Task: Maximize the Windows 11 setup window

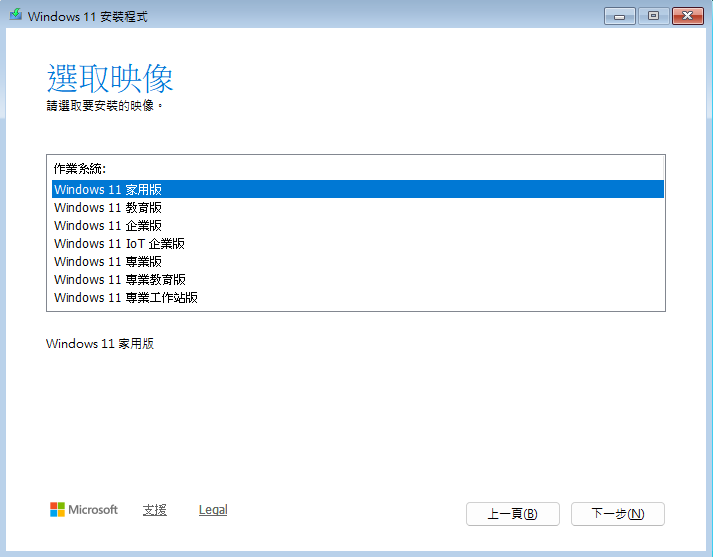Action: [x=653, y=16]
